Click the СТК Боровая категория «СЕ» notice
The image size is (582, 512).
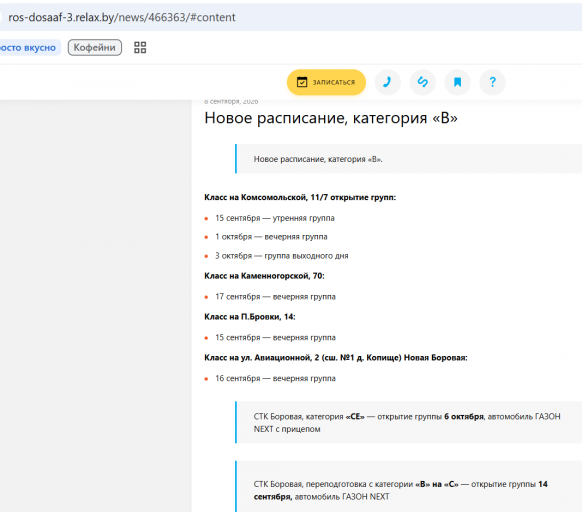(x=408, y=423)
